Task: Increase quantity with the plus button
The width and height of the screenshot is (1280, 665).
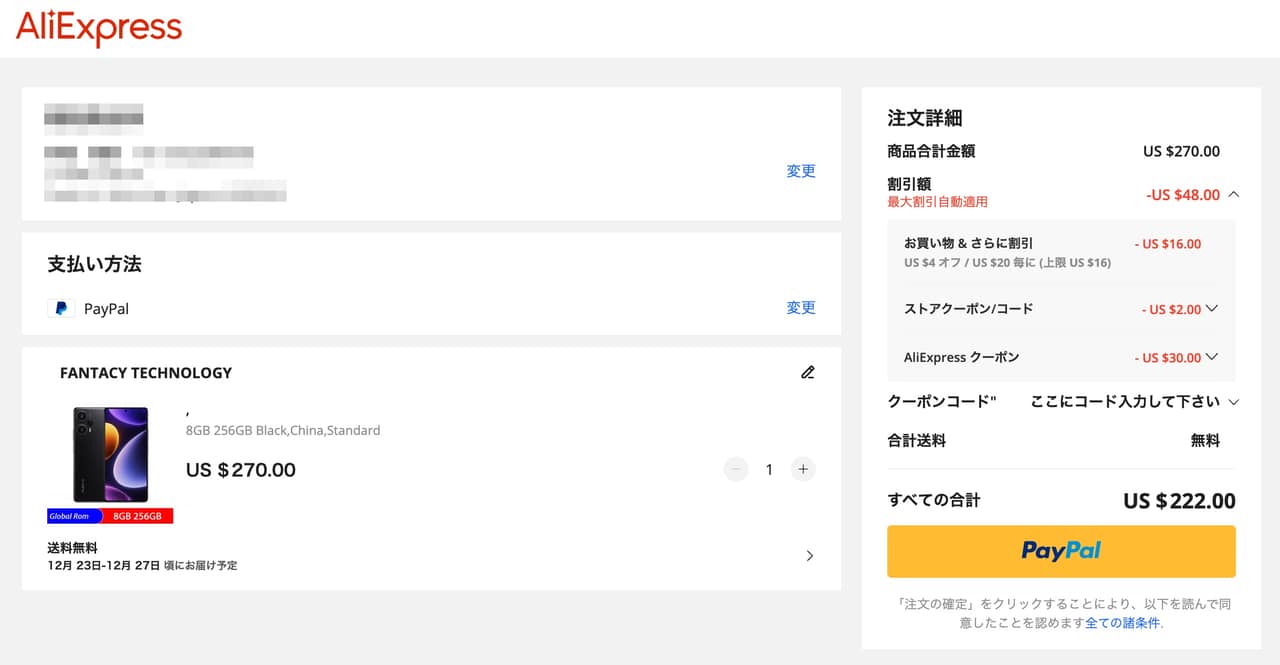Action: [803, 469]
